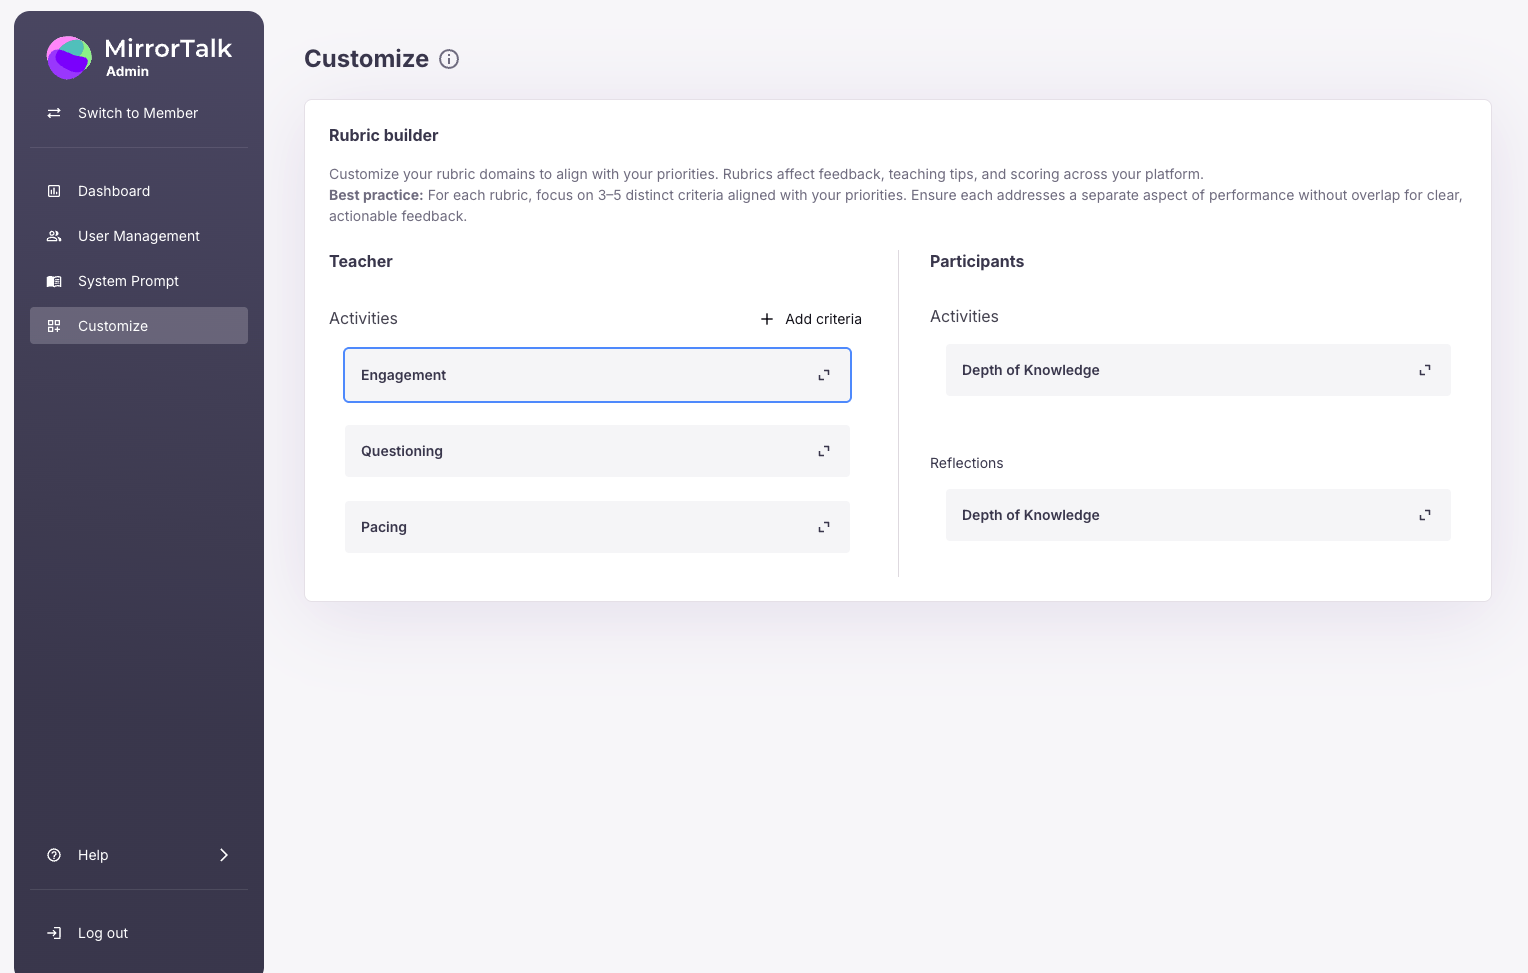Click the User Management people icon
Viewport: 1528px width, 973px height.
coord(54,236)
